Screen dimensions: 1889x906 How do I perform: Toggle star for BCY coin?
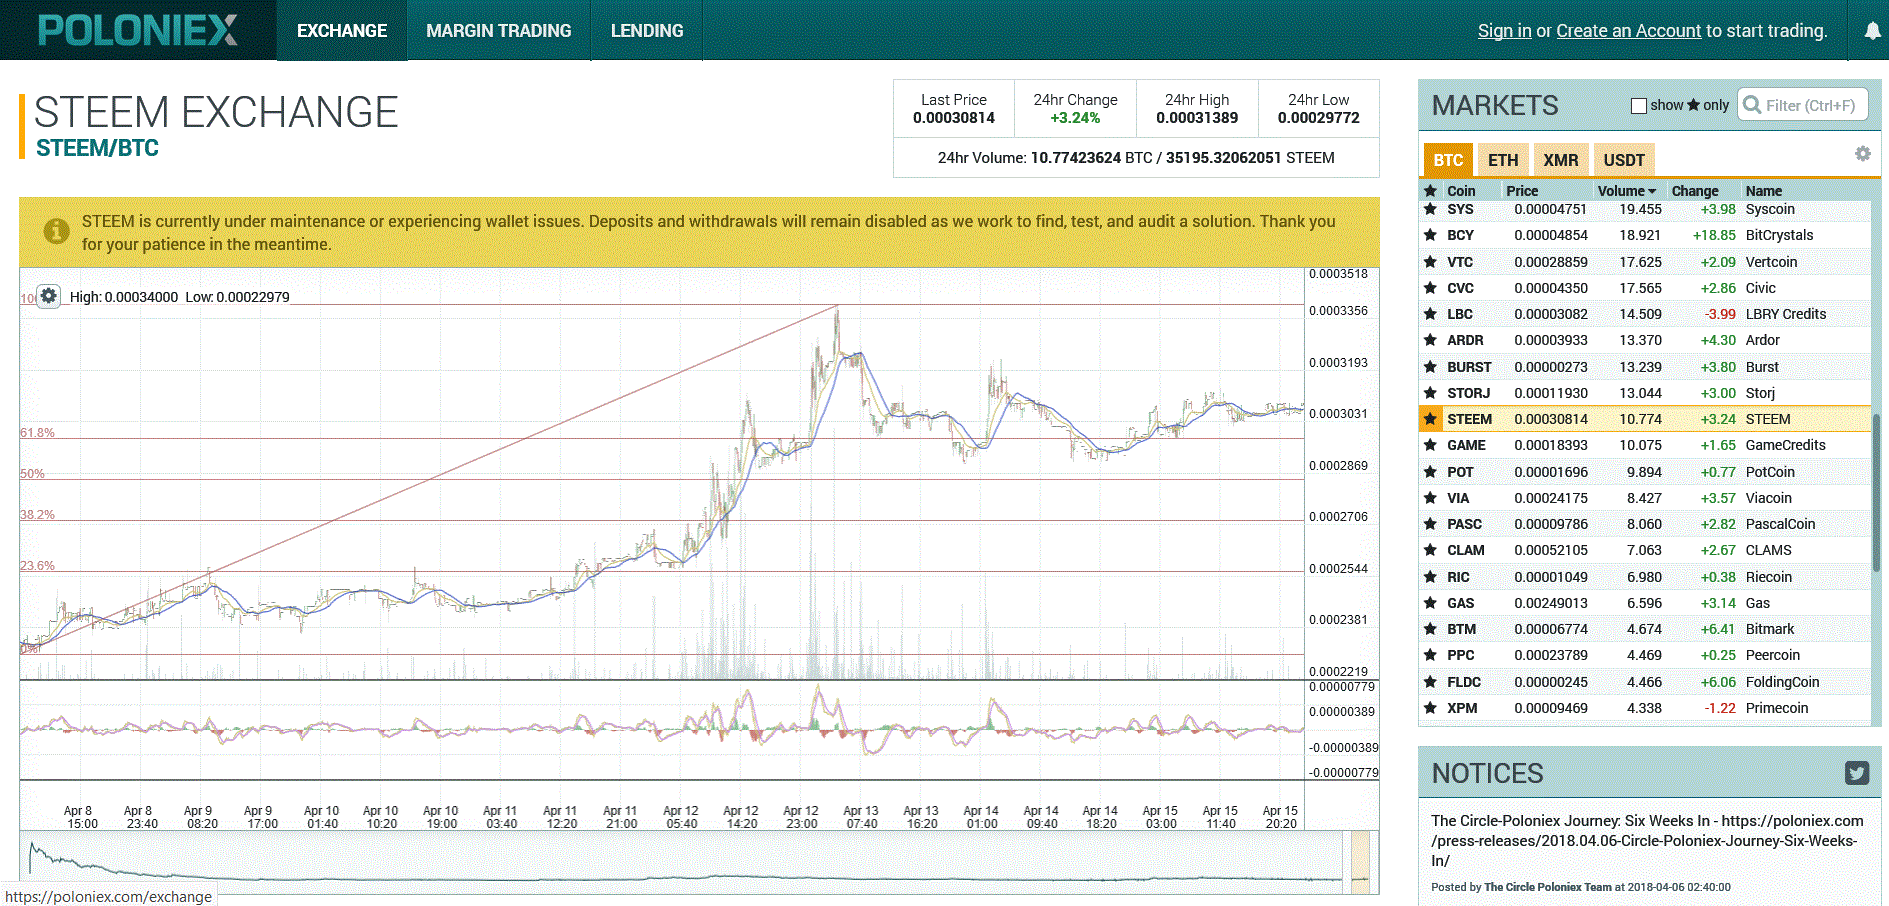click(1430, 235)
